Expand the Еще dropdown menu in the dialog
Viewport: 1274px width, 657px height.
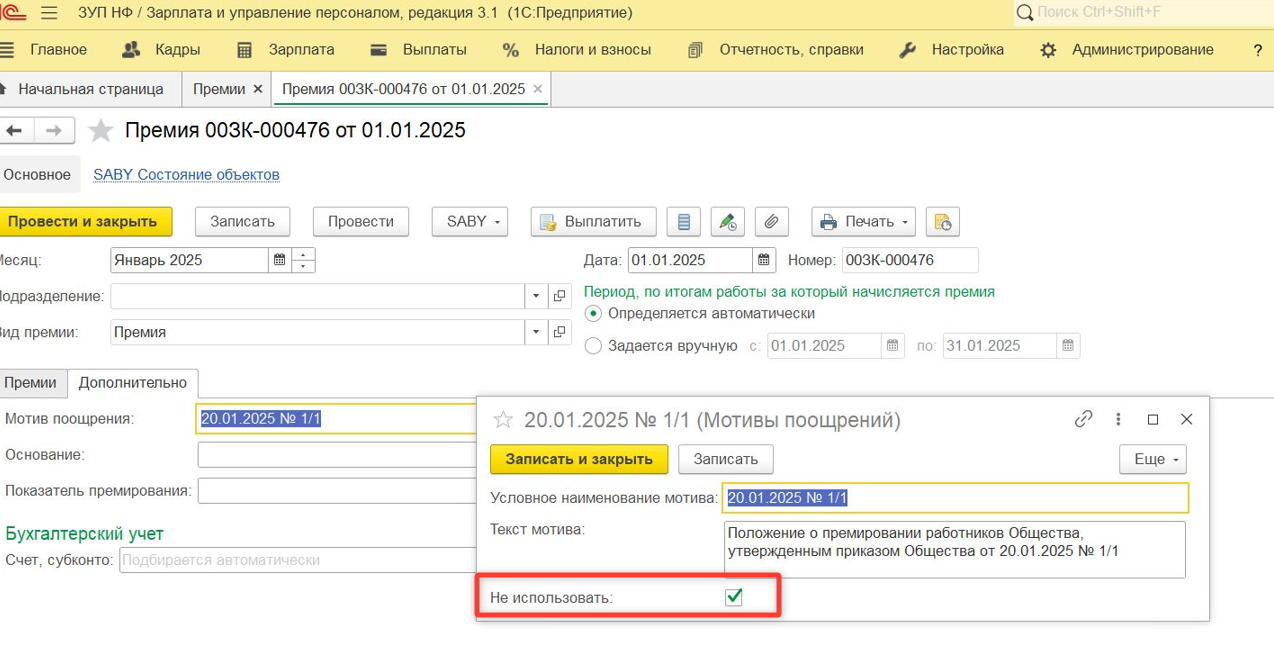click(x=1152, y=459)
